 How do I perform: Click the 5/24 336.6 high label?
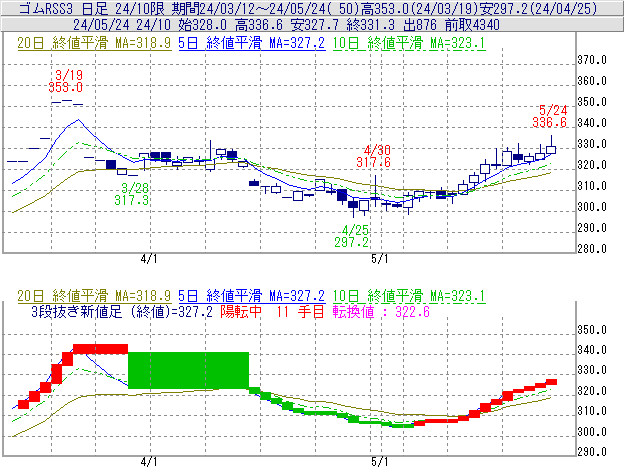click(x=550, y=116)
